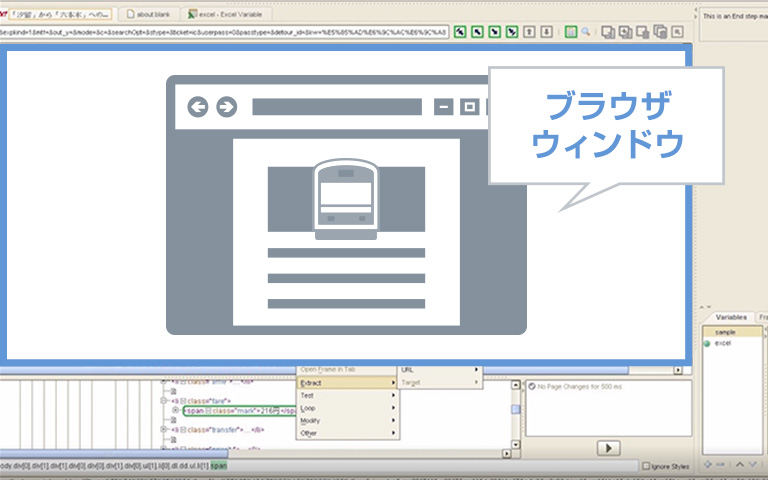
Task: Select the sample variable row
Action: 733,332
